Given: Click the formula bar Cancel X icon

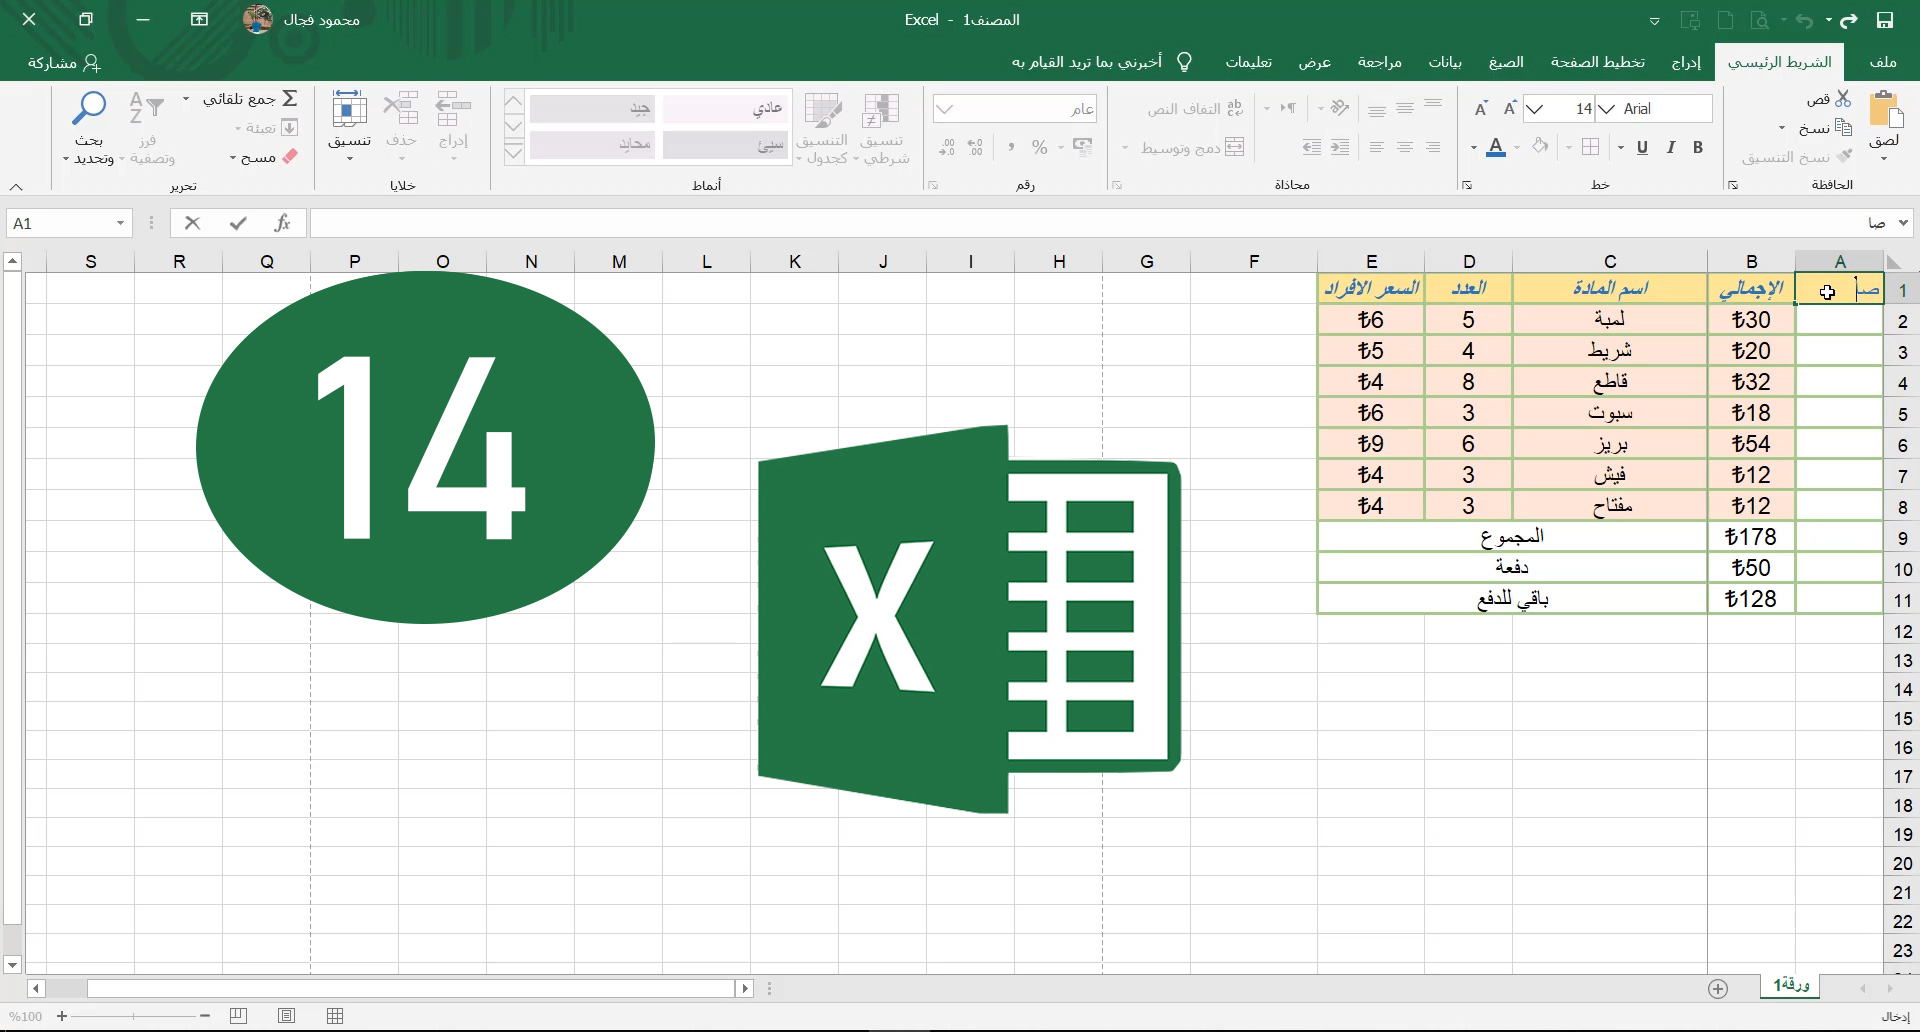Looking at the screenshot, I should 193,223.
